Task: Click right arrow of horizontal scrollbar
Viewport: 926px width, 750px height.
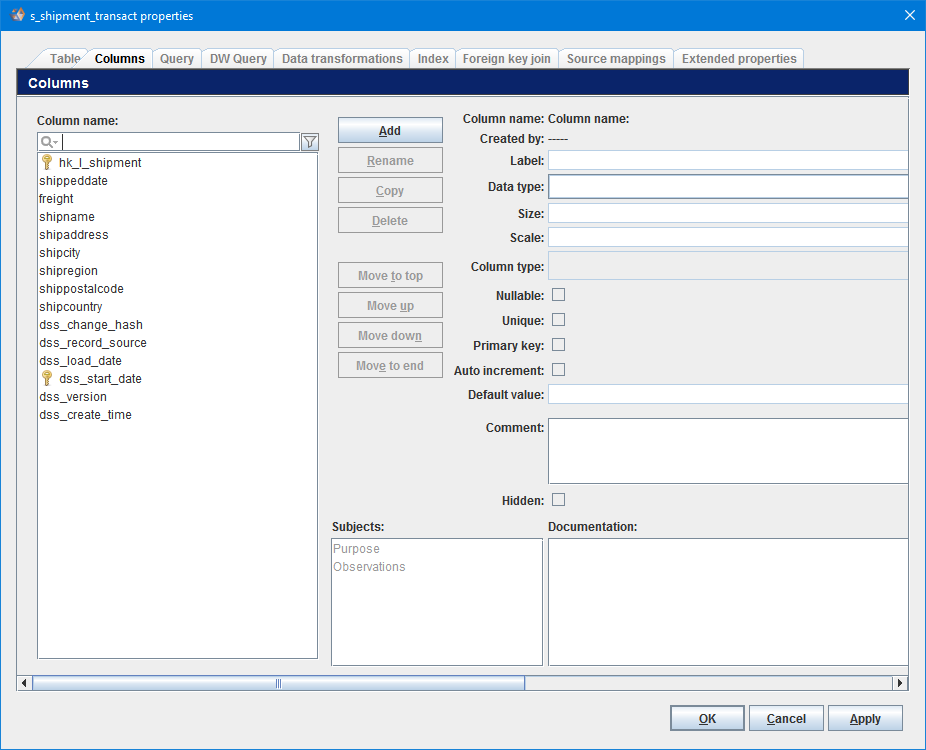Action: point(900,683)
